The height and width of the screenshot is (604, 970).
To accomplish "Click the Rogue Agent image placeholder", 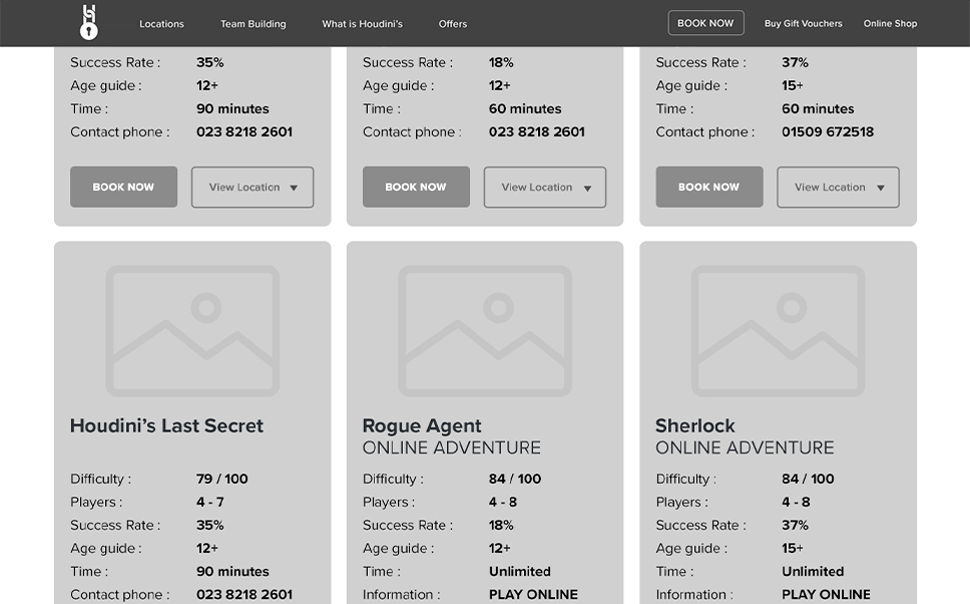I will (x=485, y=330).
